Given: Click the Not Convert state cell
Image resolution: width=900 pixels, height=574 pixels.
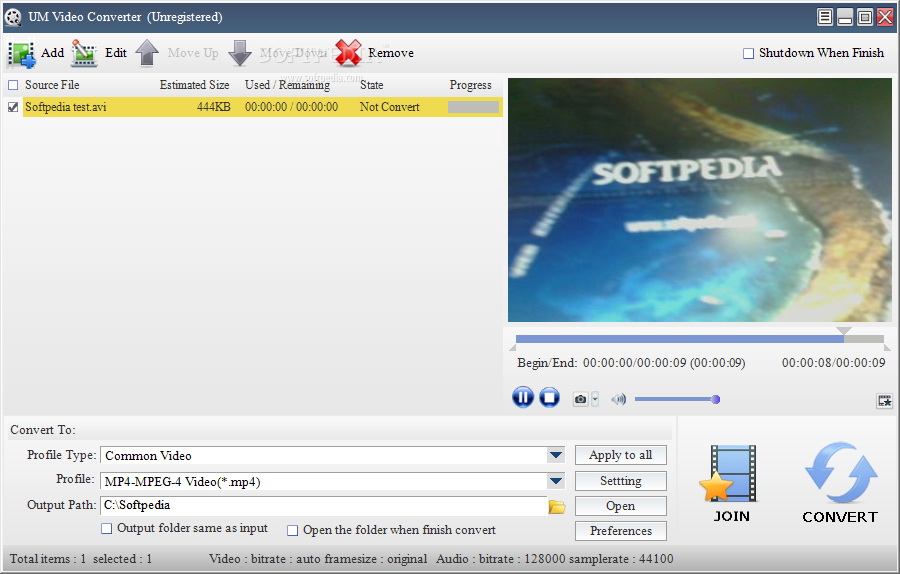Looking at the screenshot, I should point(390,107).
